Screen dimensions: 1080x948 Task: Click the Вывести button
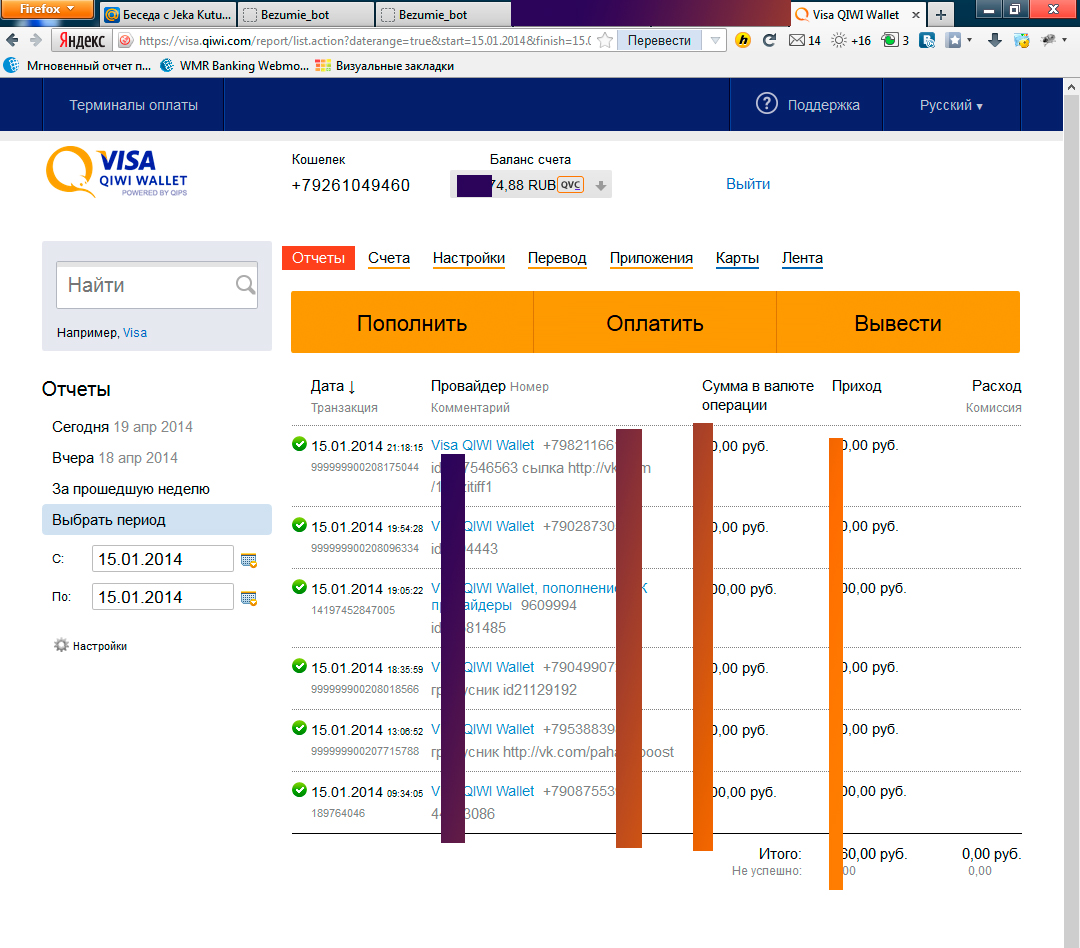click(897, 322)
